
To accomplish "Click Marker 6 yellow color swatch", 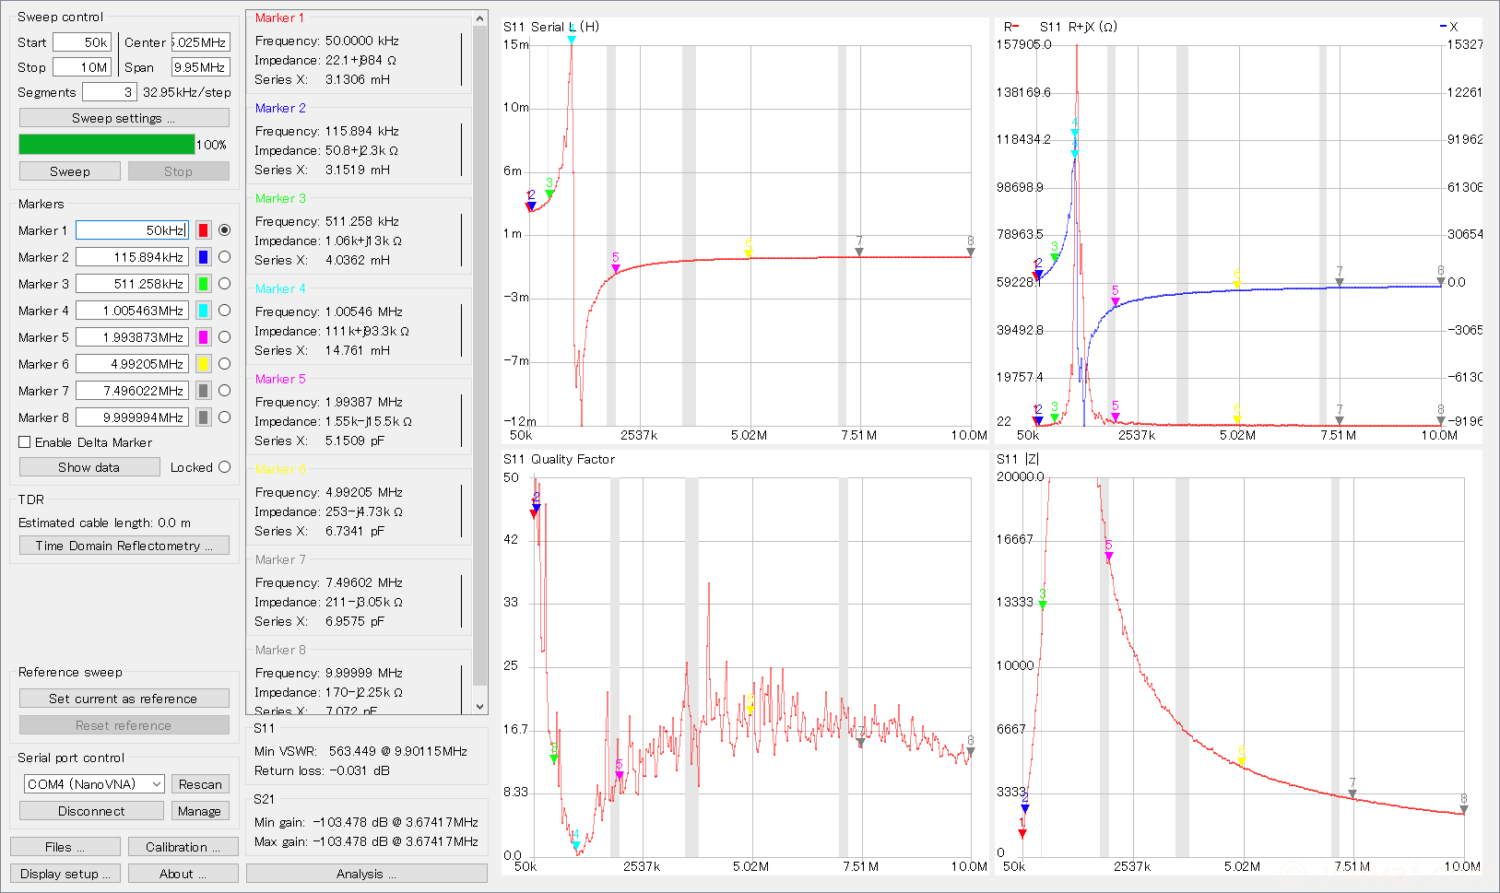I will 203,364.
